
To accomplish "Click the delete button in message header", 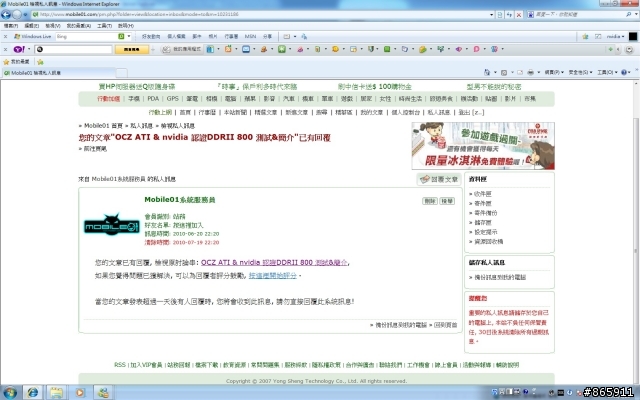I will coord(430,201).
